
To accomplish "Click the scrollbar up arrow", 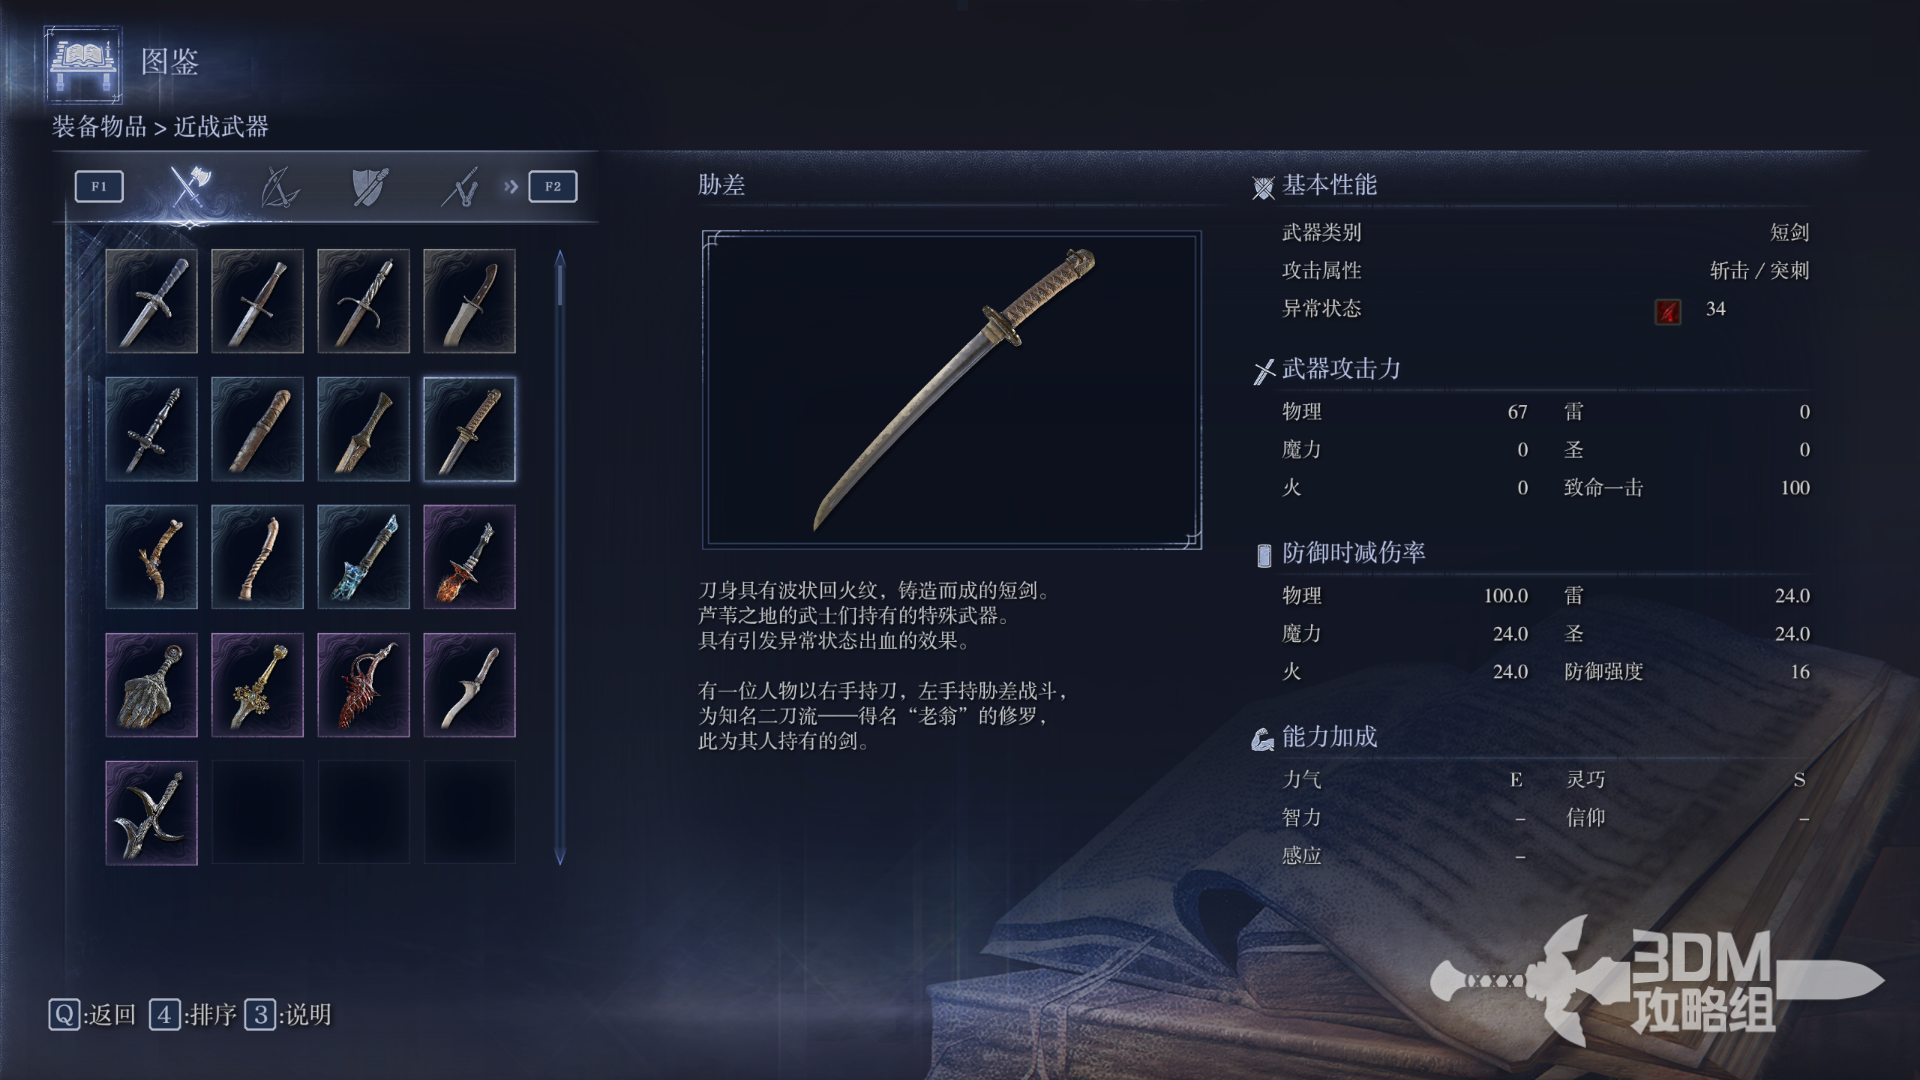I will (560, 258).
